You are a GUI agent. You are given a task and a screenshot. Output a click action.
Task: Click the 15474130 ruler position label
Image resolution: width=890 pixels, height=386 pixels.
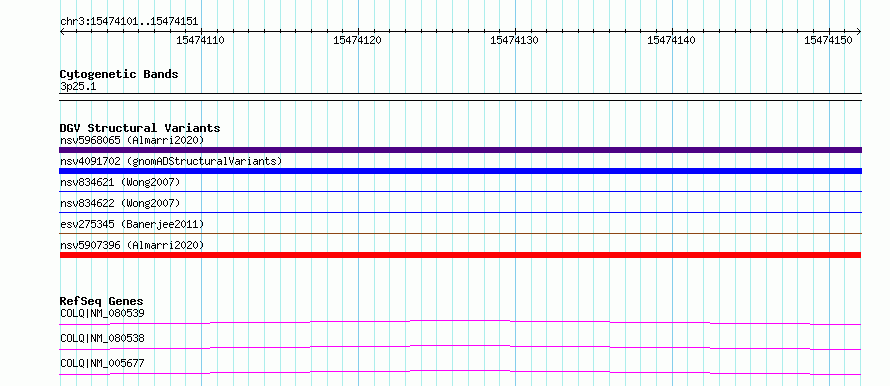tap(514, 40)
